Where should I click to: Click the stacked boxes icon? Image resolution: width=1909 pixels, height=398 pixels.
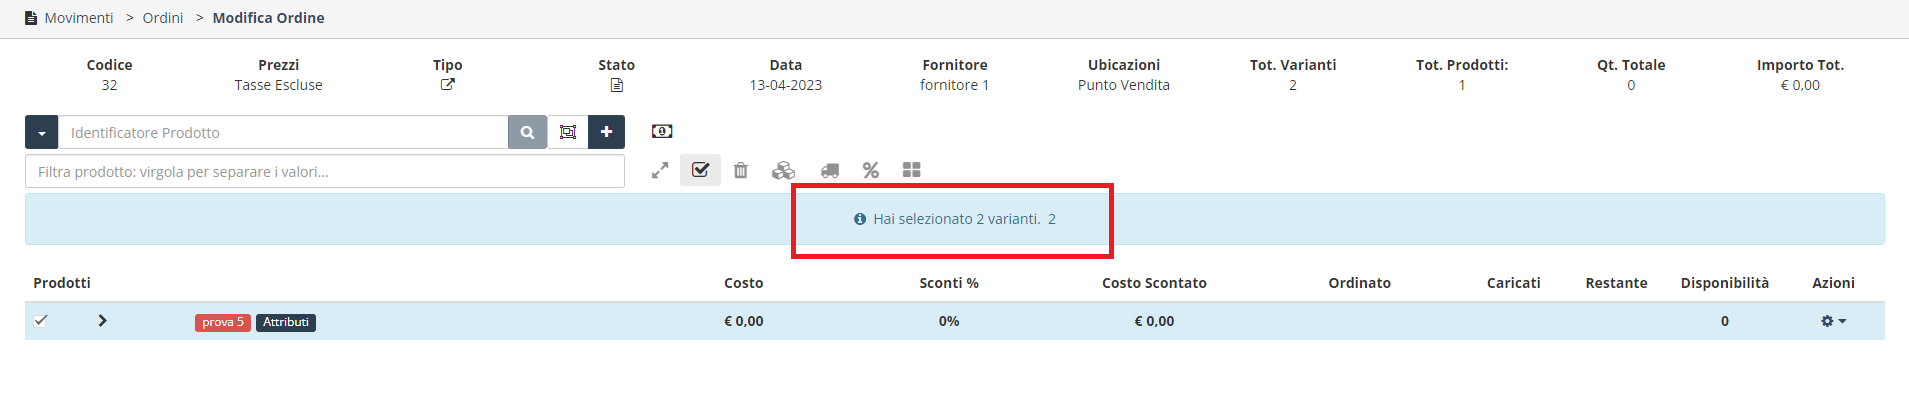coord(783,170)
